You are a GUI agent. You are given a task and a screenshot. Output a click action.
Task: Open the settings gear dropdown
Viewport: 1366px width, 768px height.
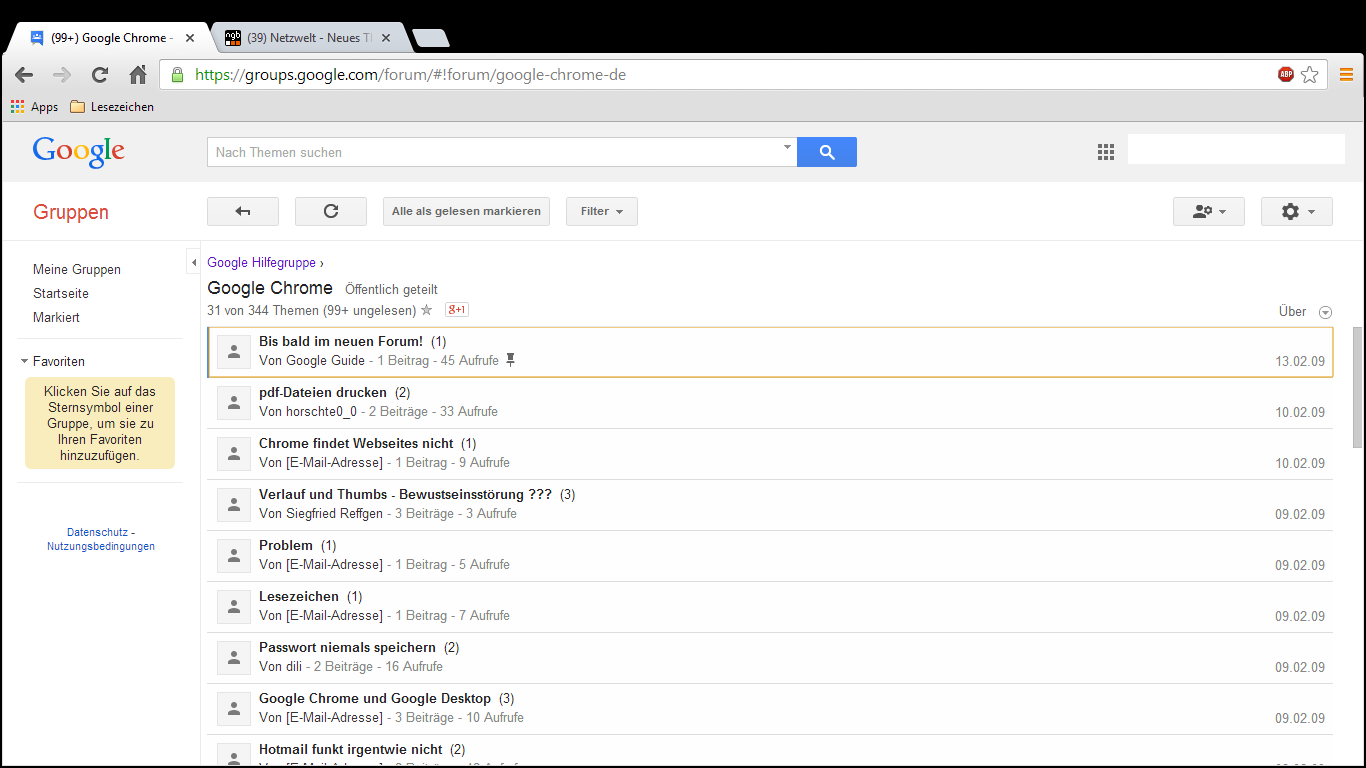[1296, 211]
